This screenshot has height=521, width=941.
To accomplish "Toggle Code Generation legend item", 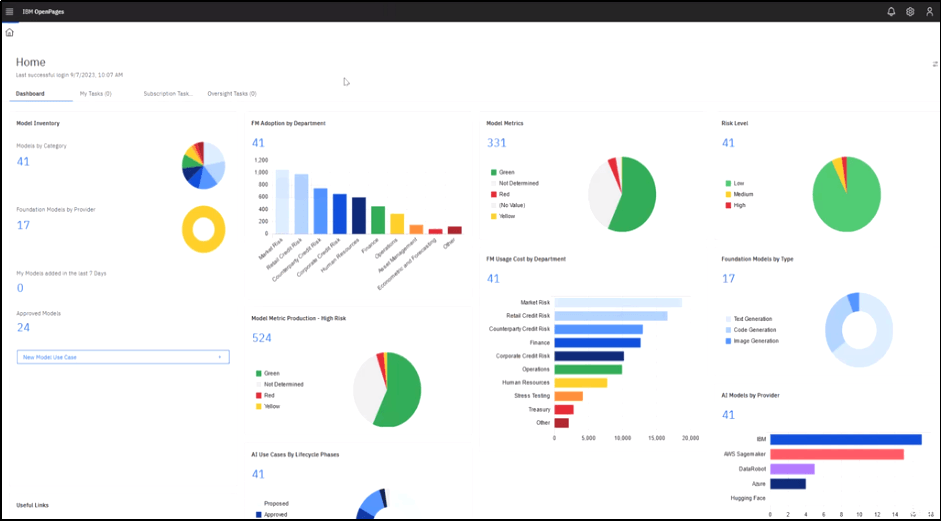I will tap(751, 330).
